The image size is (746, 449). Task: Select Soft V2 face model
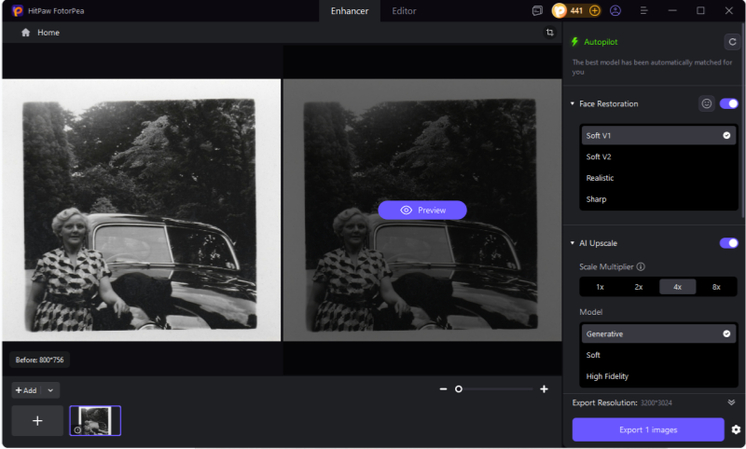(658, 156)
